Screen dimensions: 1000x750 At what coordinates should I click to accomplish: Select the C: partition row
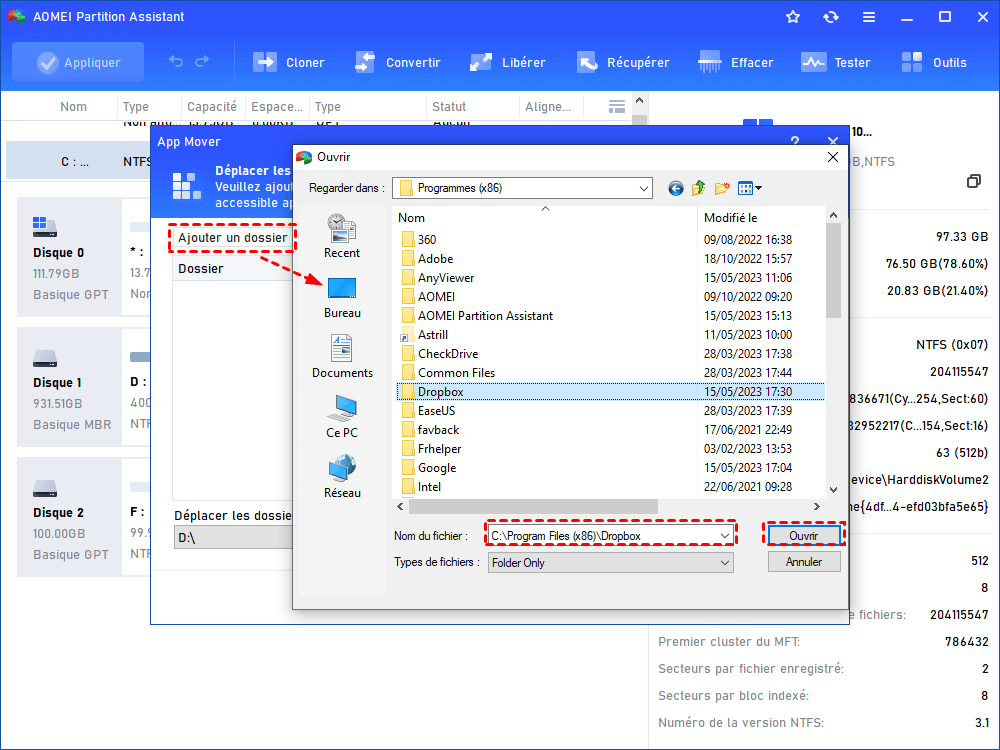(78, 161)
